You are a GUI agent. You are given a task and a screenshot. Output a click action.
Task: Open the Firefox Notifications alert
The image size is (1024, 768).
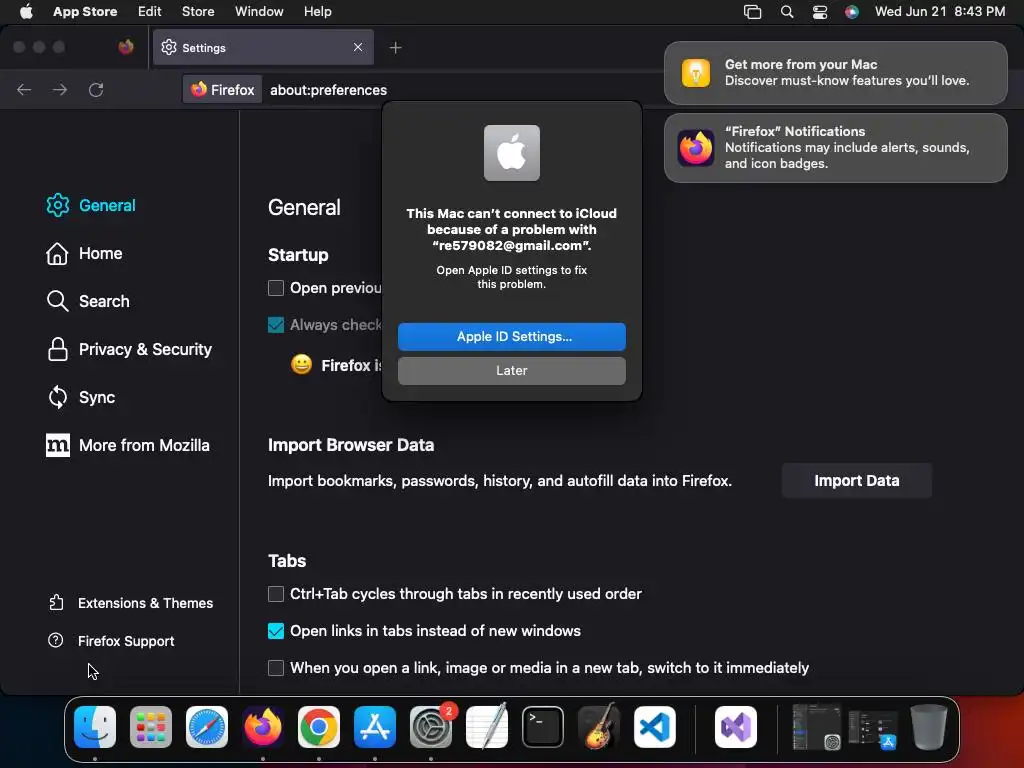pyautogui.click(x=835, y=148)
